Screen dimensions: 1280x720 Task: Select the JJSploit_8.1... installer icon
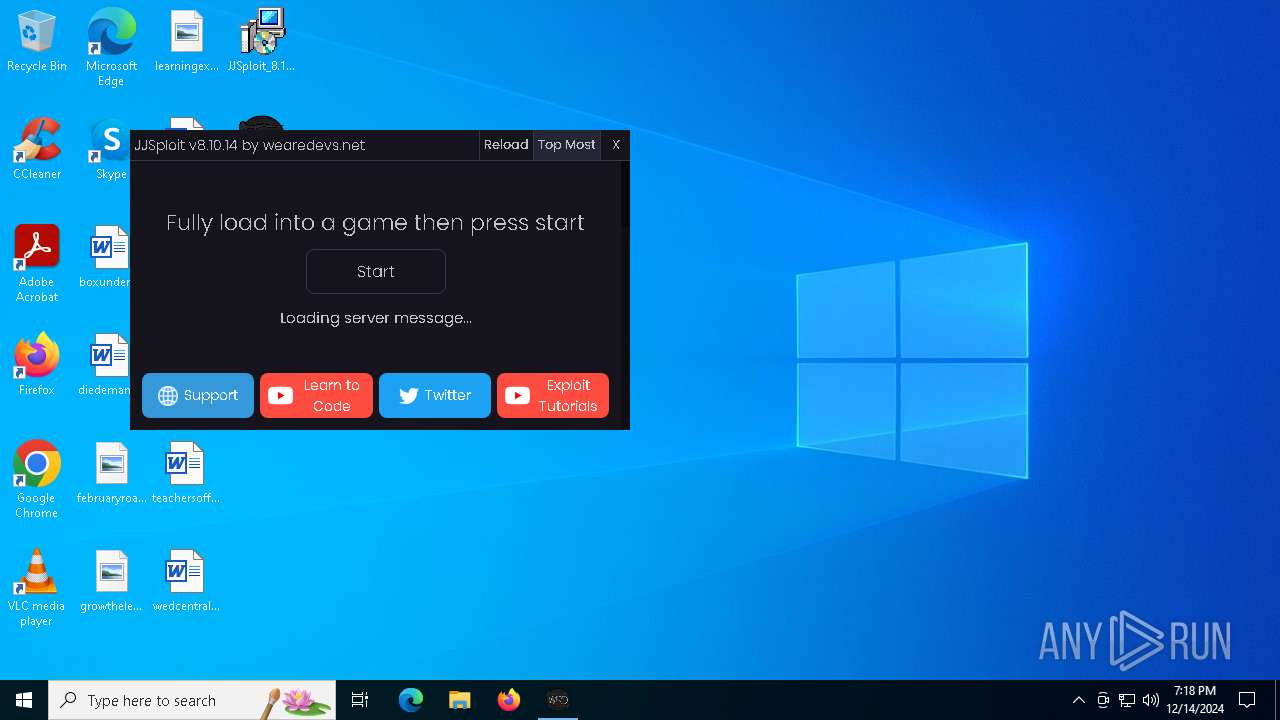coord(261,42)
